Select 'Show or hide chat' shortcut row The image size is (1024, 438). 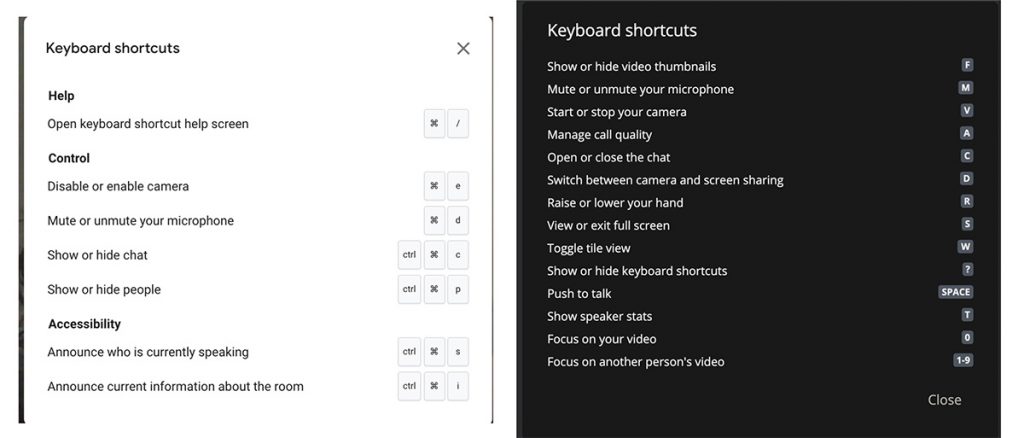98,255
